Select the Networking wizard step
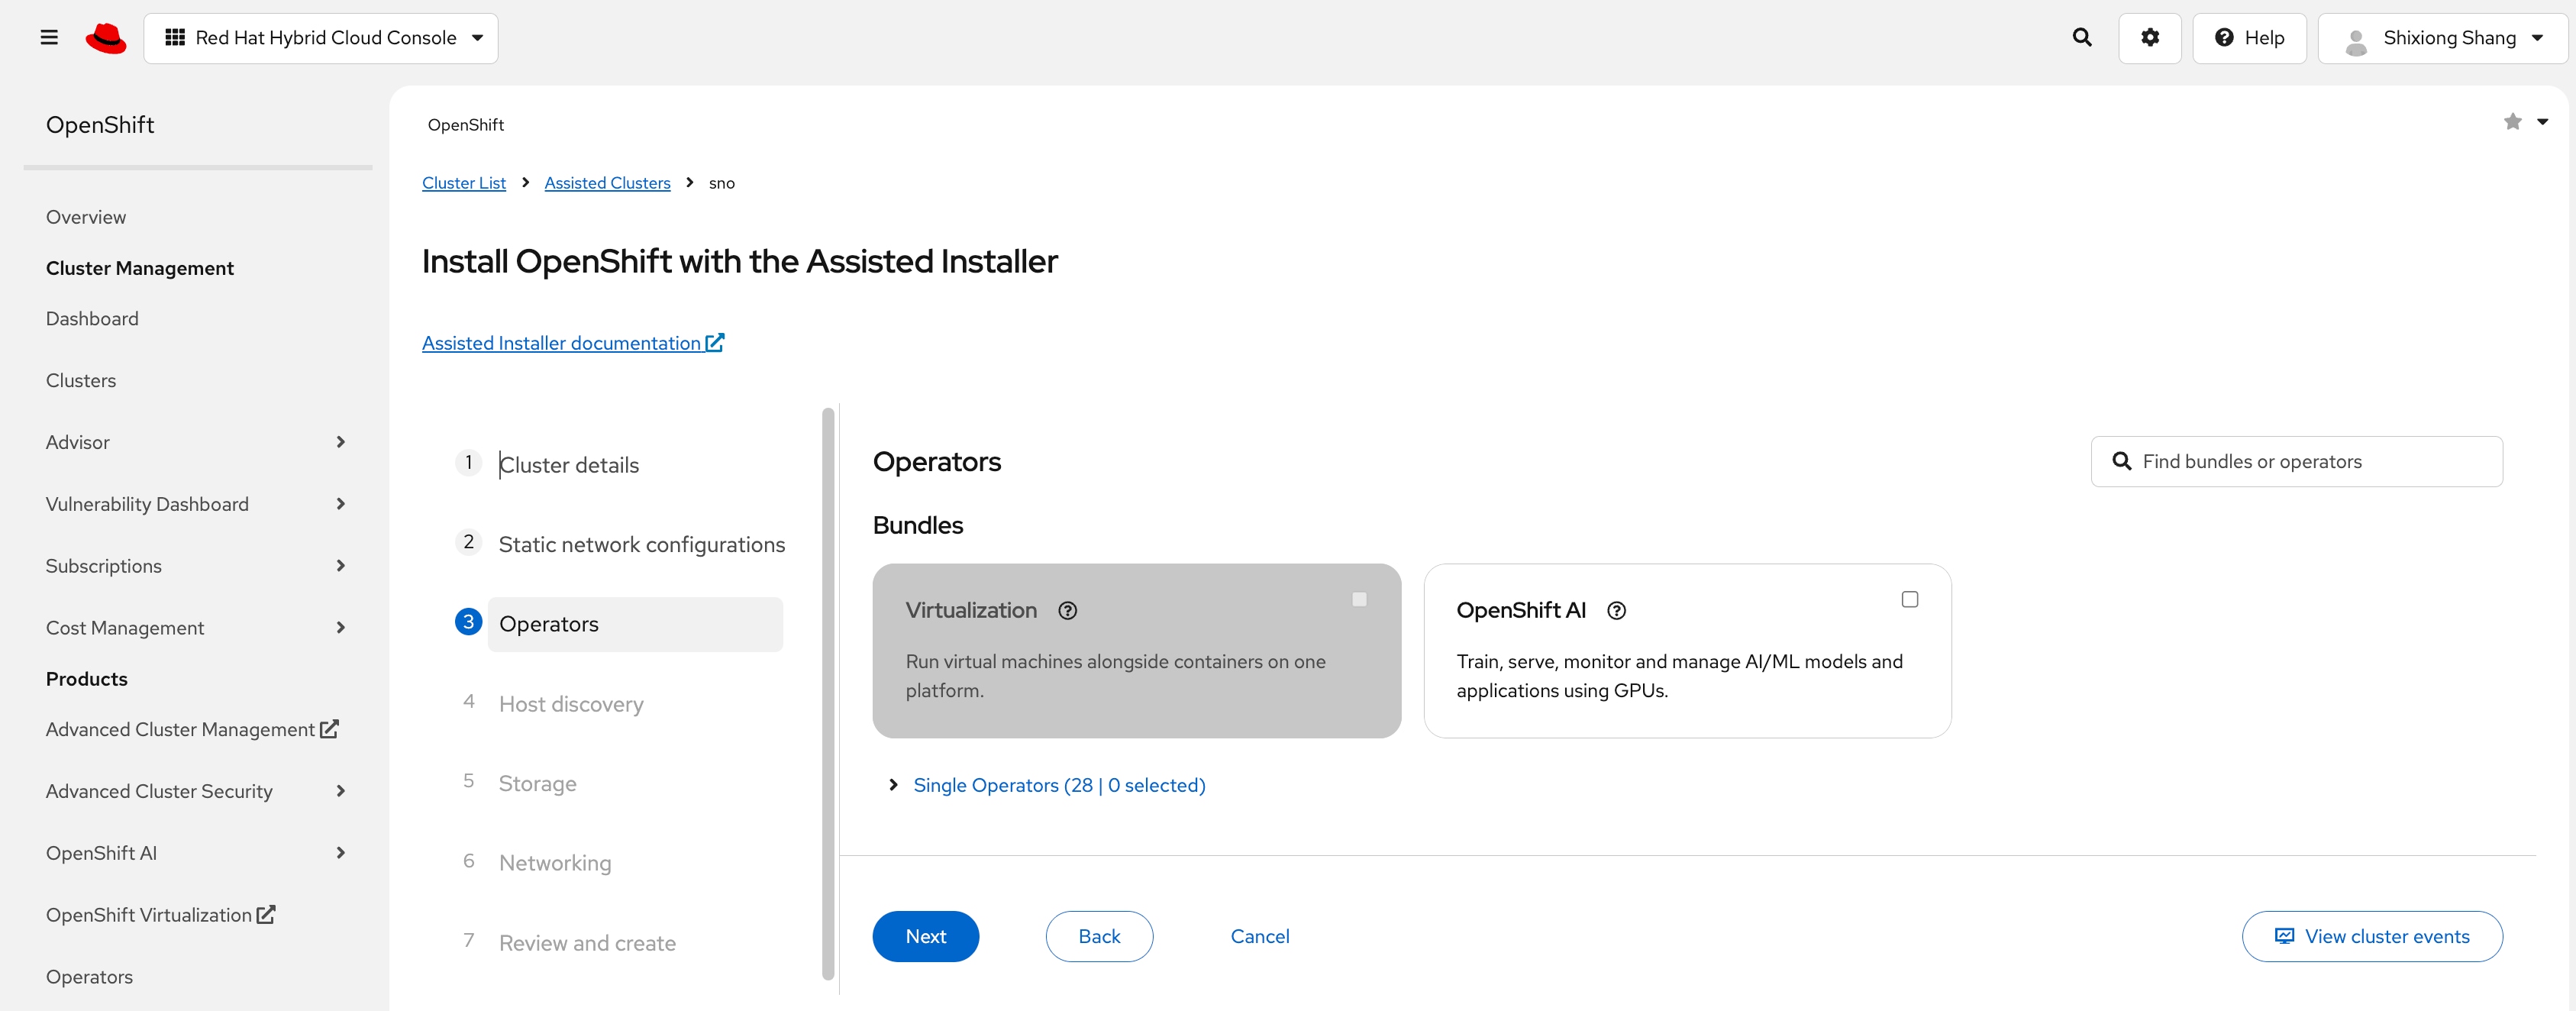2576x1011 pixels. click(555, 863)
